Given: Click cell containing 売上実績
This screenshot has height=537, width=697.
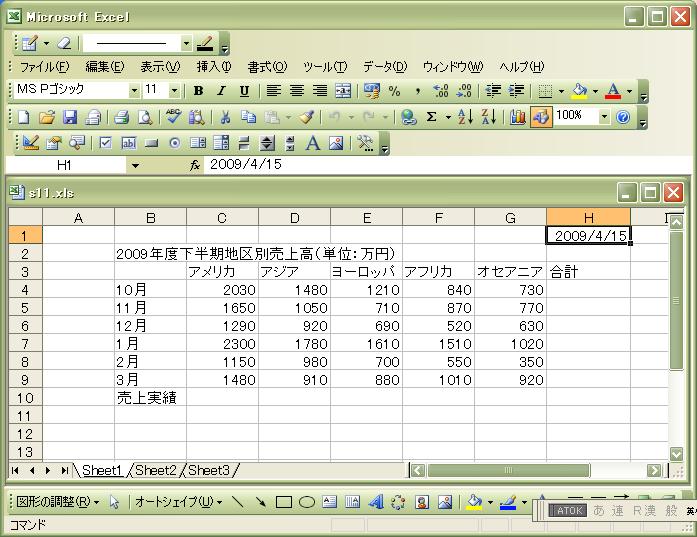Looking at the screenshot, I should click(150, 397).
